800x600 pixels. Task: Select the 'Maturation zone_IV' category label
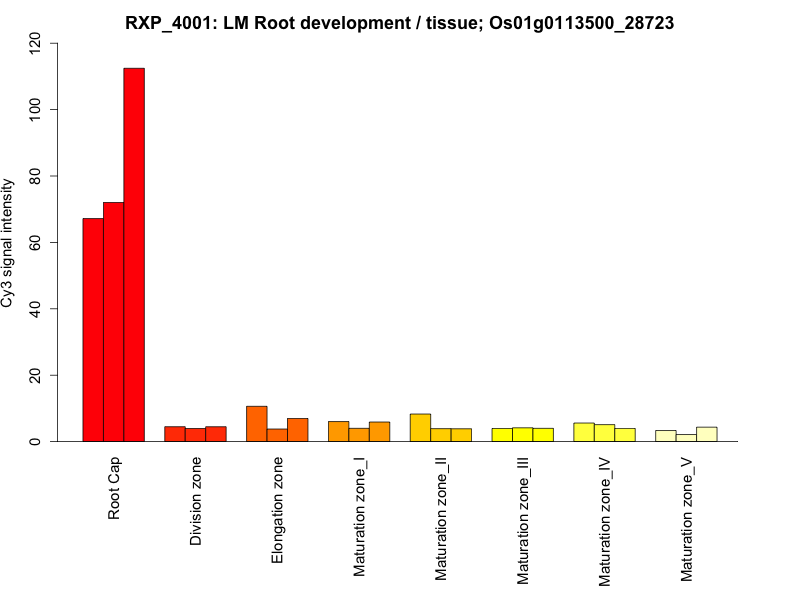607,520
